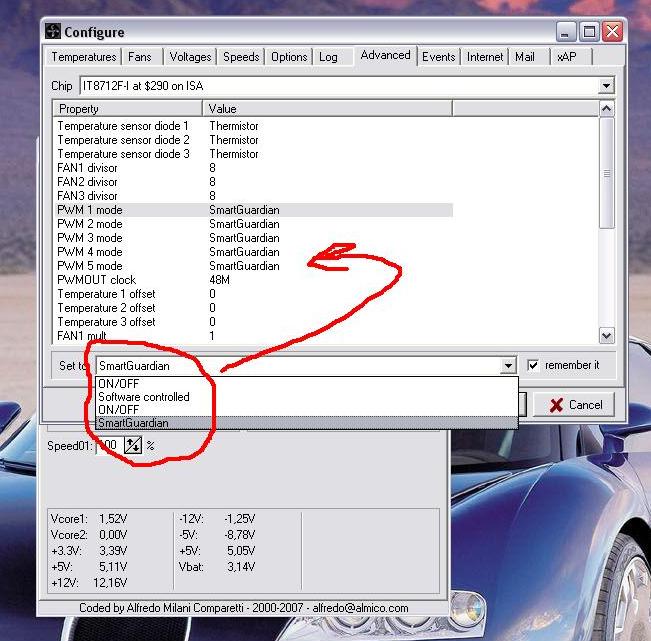
Task: Click the Speed01 spinner arrows
Action: 133,445
